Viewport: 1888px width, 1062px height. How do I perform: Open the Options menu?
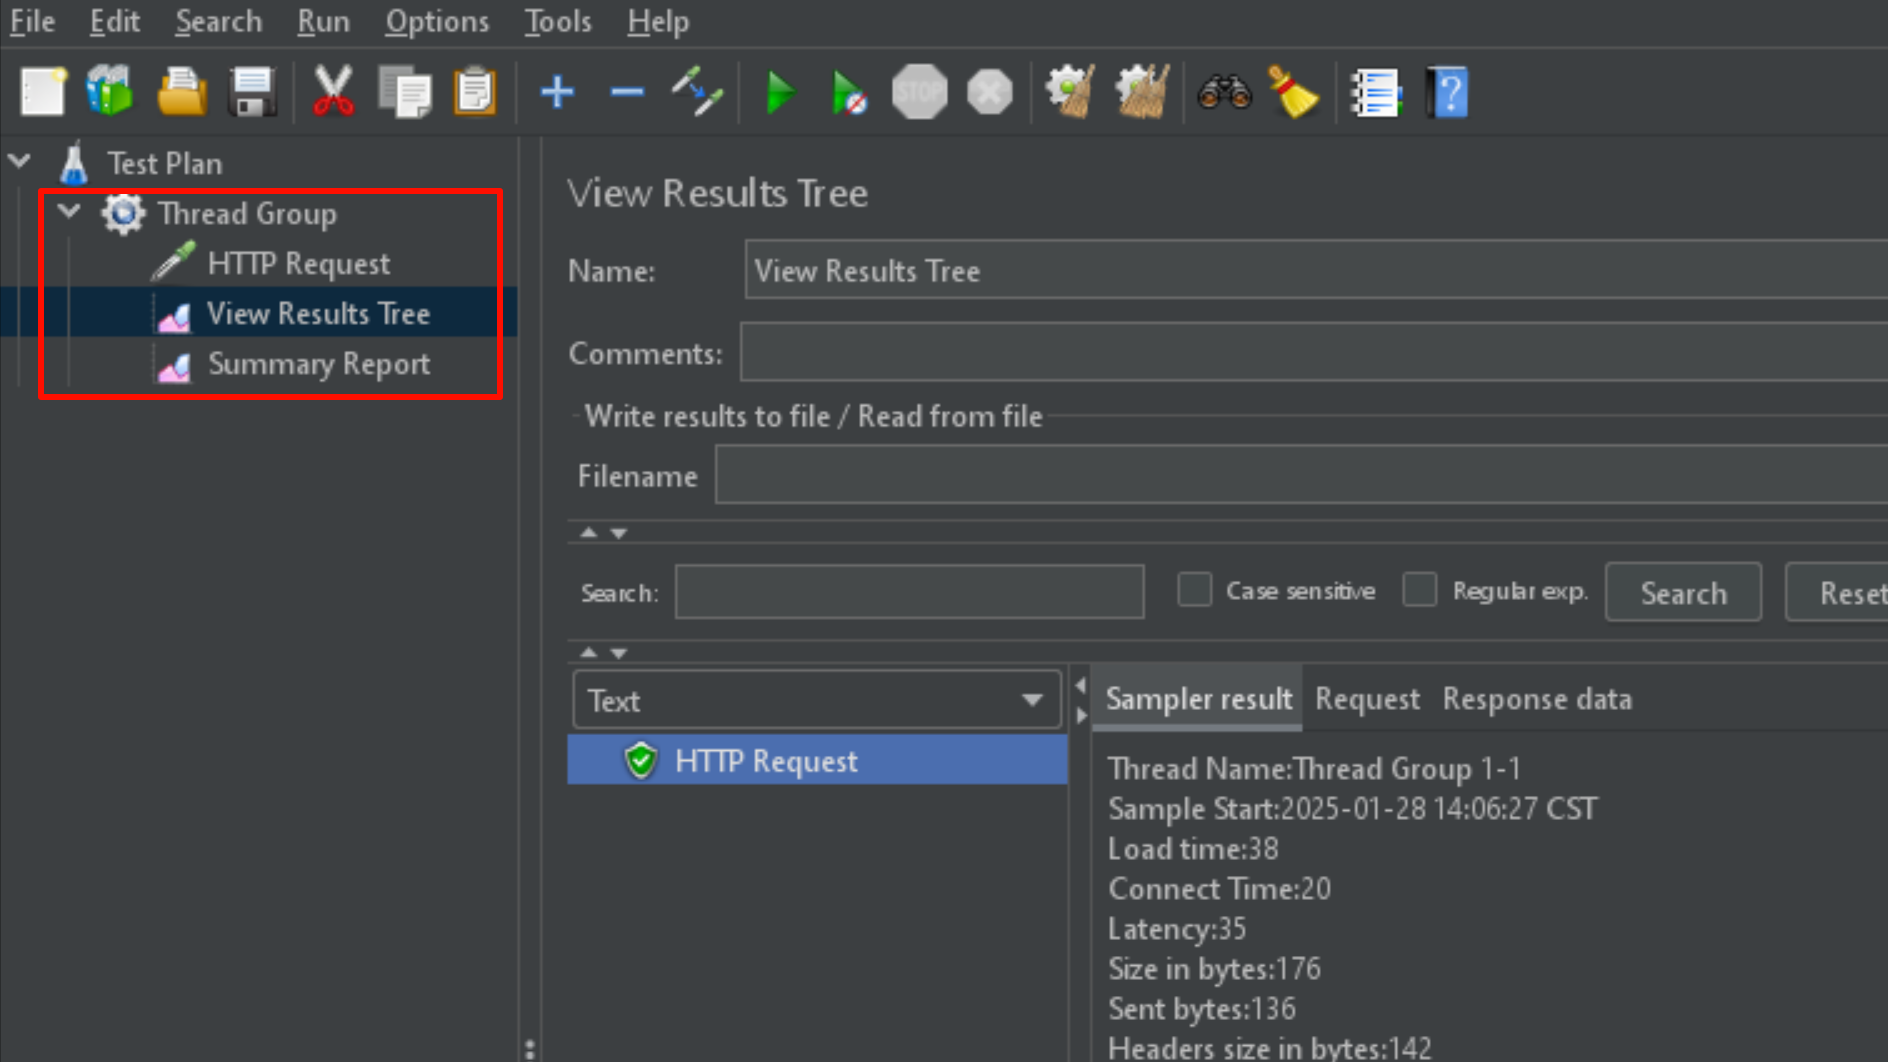coord(437,21)
